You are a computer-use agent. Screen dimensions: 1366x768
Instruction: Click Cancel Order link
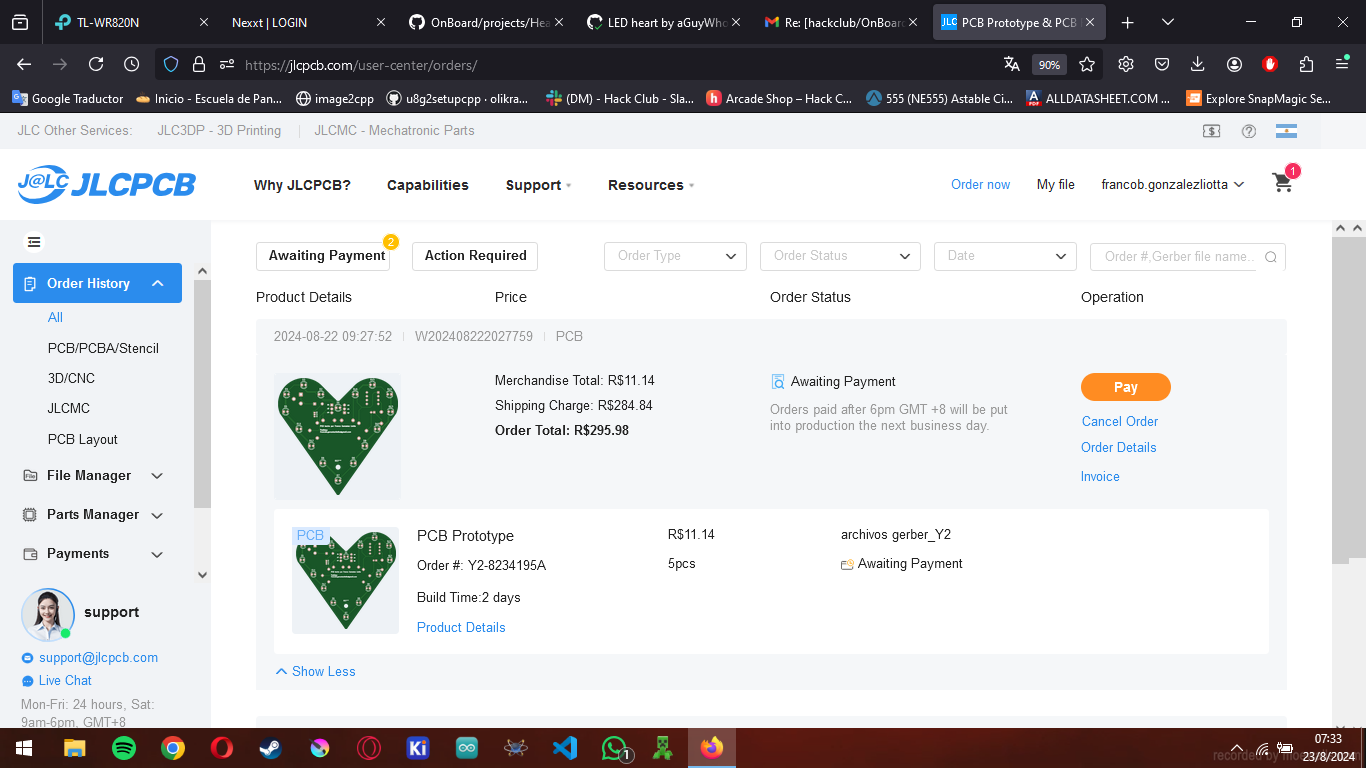pyautogui.click(x=1120, y=421)
